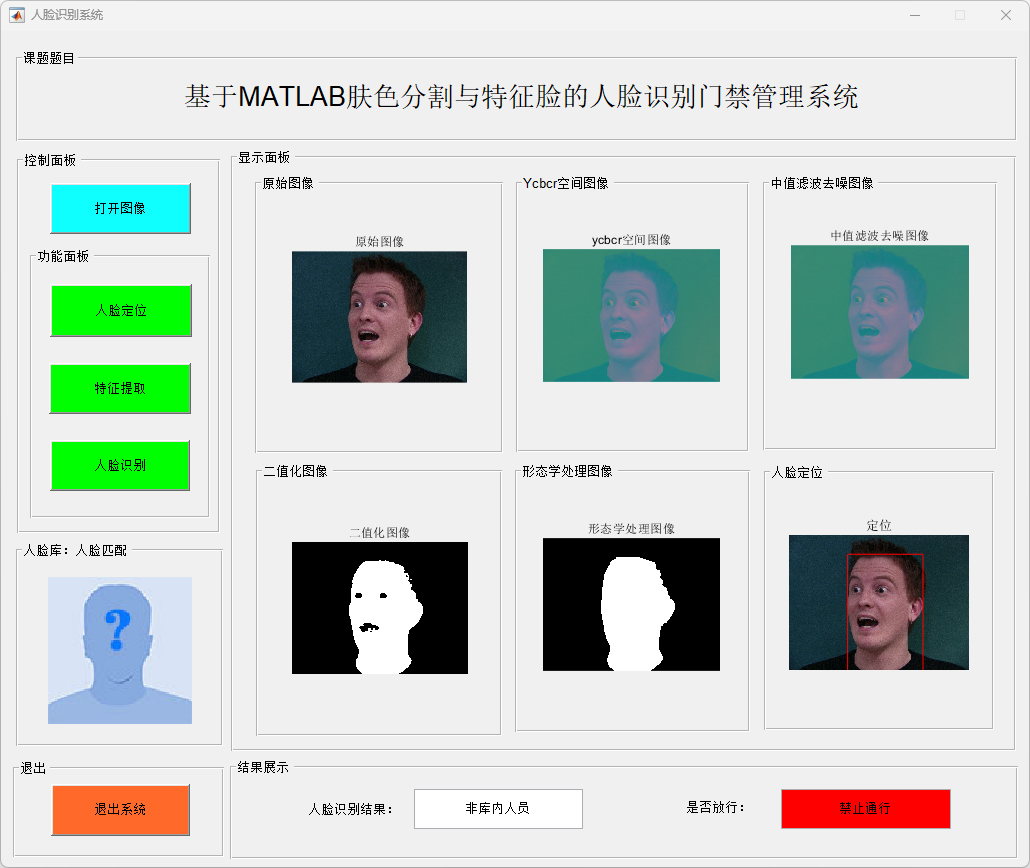This screenshot has width=1030, height=868.
Task: Click the 人脸识别结果： label
Action: pos(351,810)
